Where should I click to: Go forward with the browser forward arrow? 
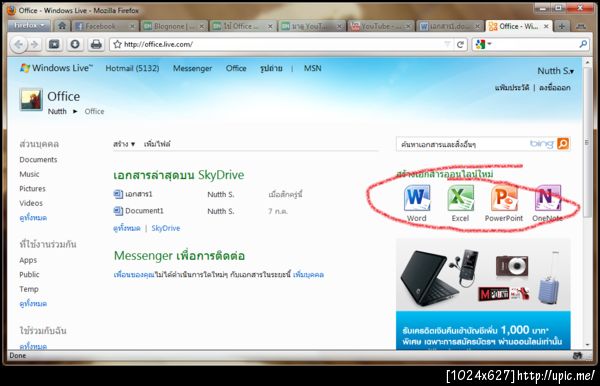(35, 44)
